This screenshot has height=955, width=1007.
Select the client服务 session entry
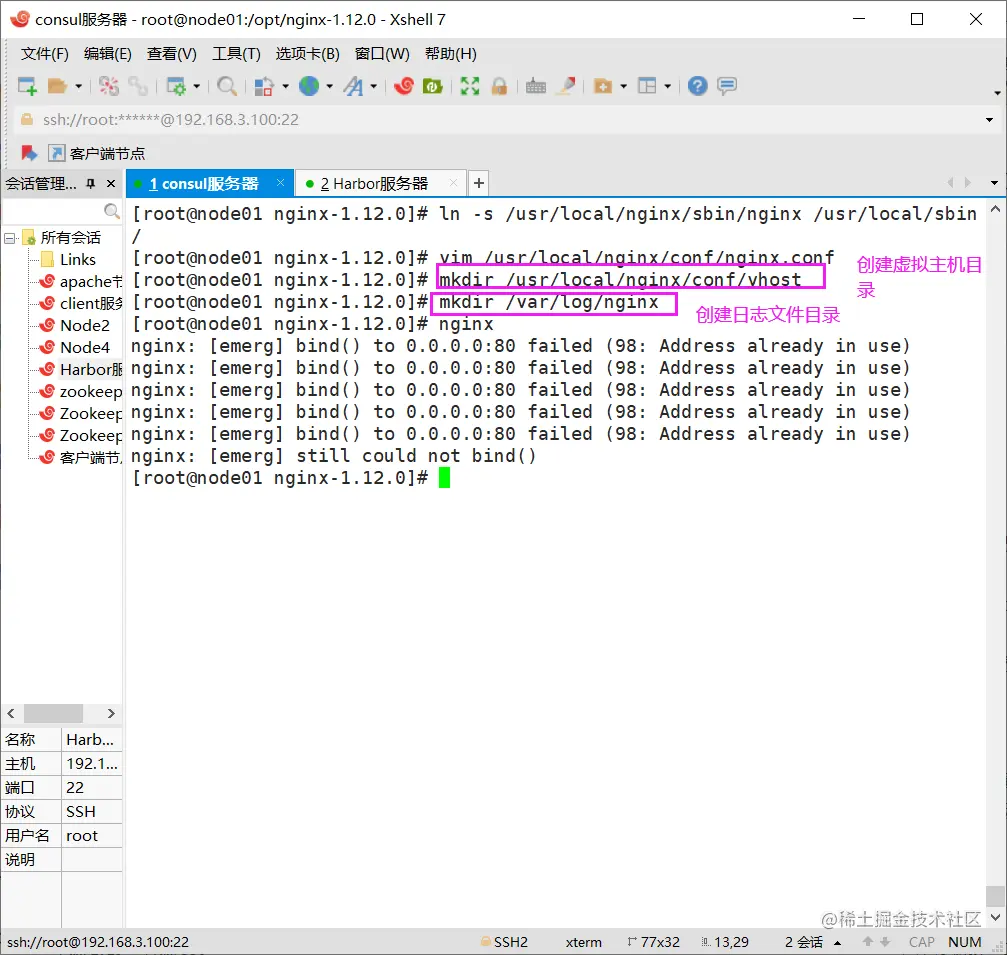click(x=80, y=304)
